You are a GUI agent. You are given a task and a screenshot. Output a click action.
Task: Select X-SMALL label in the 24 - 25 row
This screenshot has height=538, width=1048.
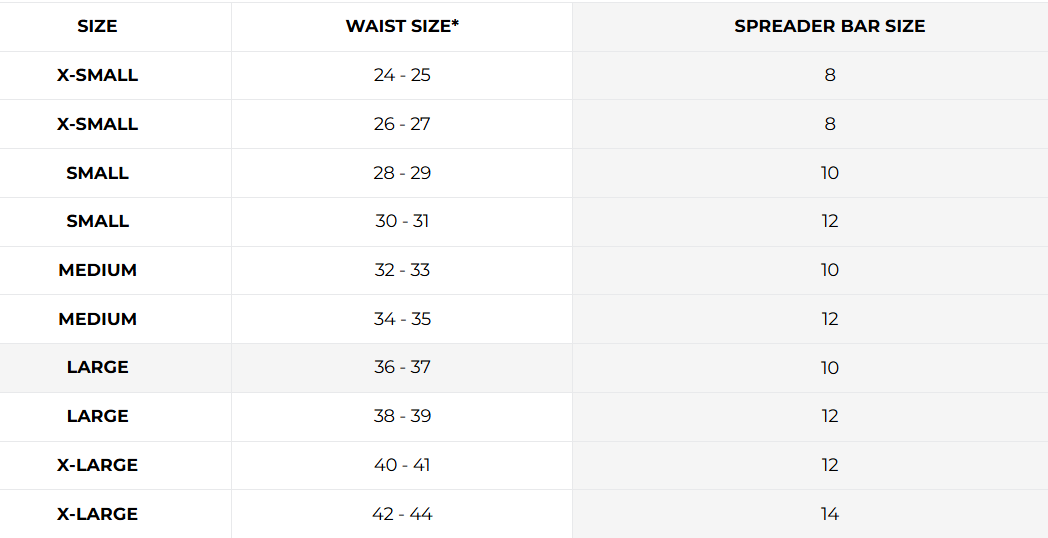97,75
